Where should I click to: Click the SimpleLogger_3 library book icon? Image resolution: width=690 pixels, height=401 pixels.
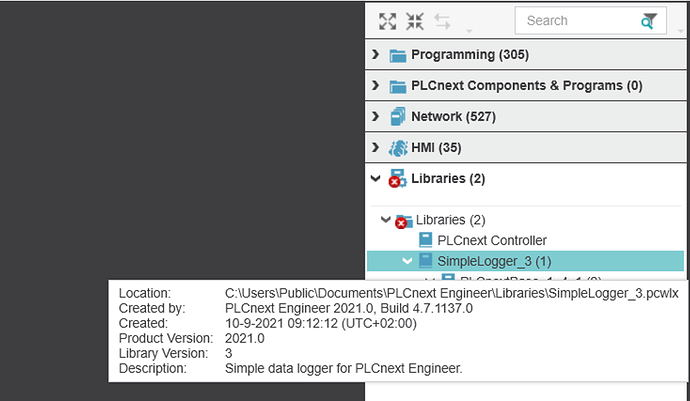tap(426, 261)
